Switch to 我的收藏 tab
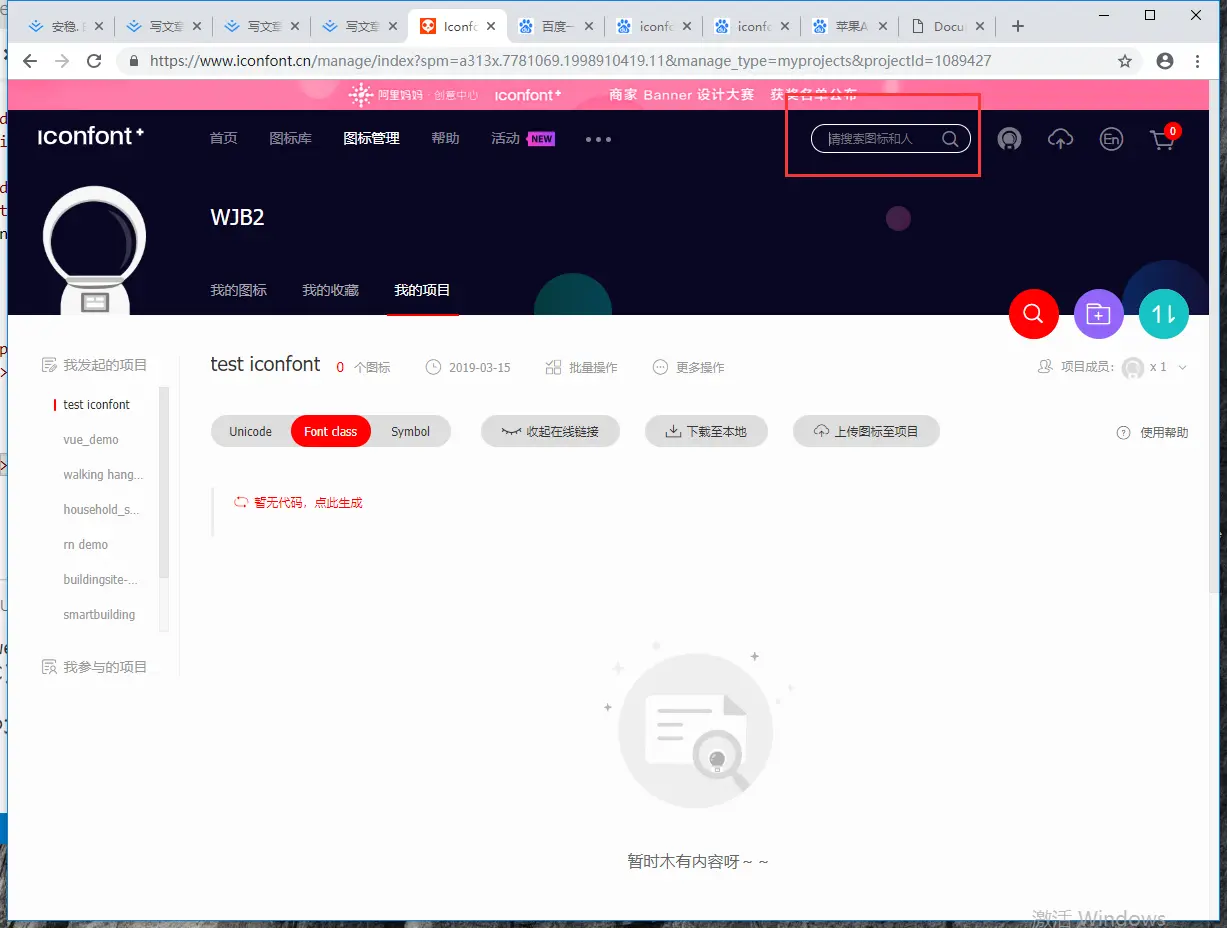The width and height of the screenshot is (1227, 928). coord(330,290)
